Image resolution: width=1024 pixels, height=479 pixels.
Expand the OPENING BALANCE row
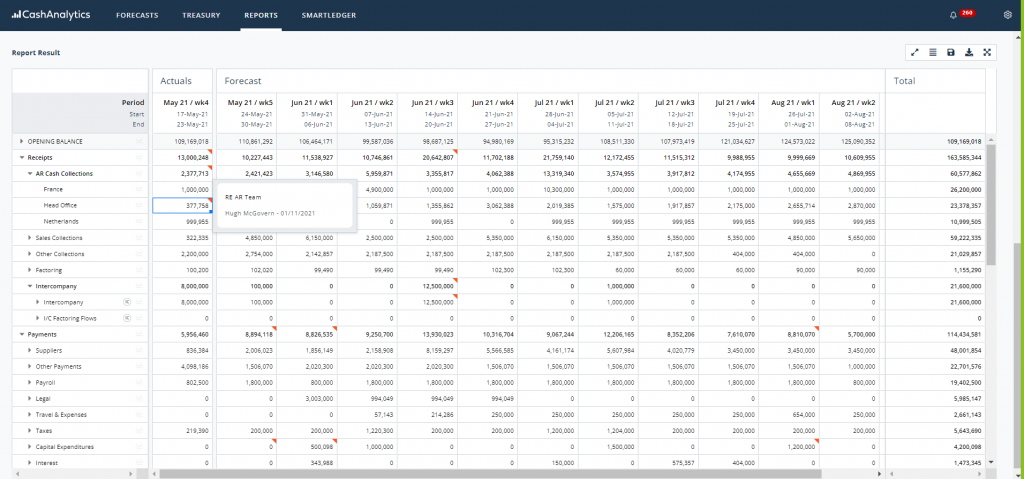click(22, 141)
